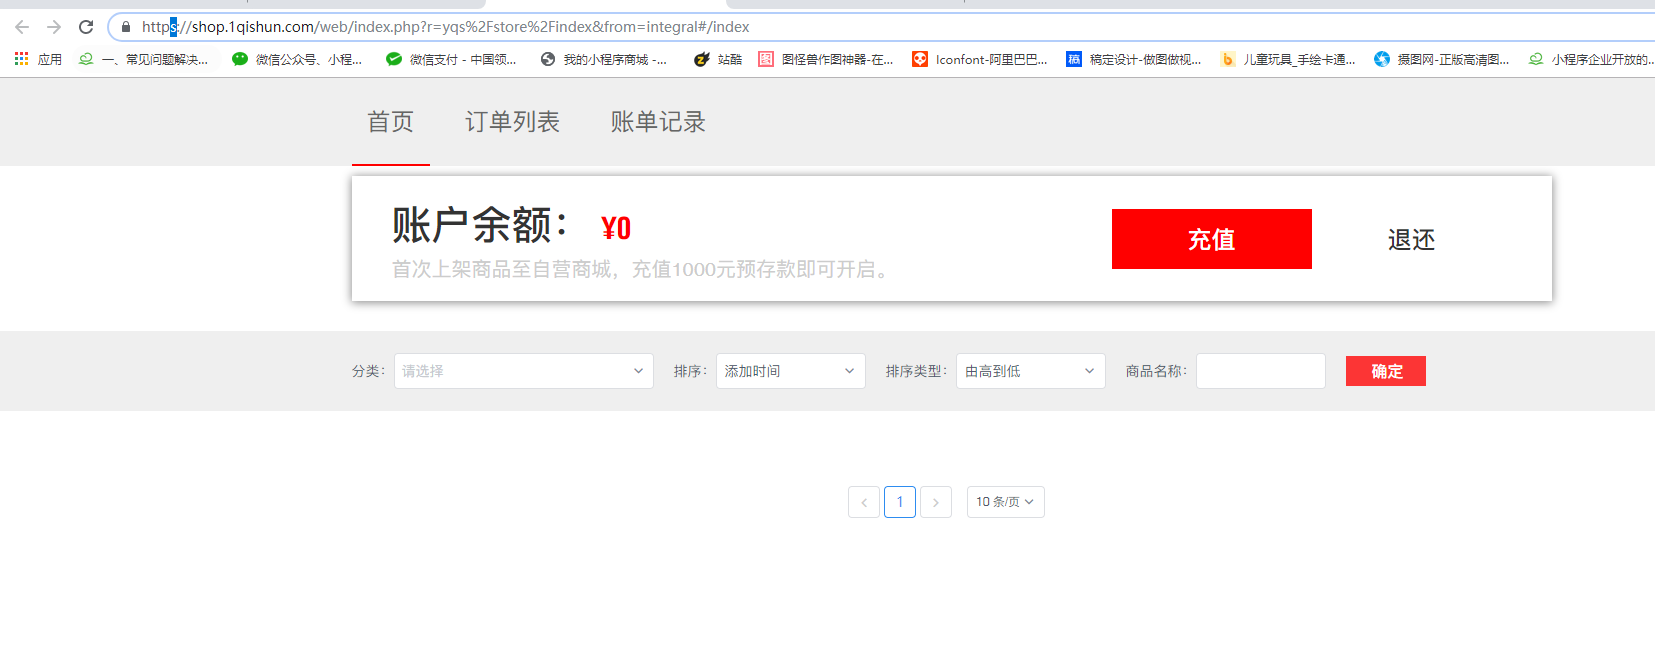Open the 站酷 bookmark

(718, 60)
